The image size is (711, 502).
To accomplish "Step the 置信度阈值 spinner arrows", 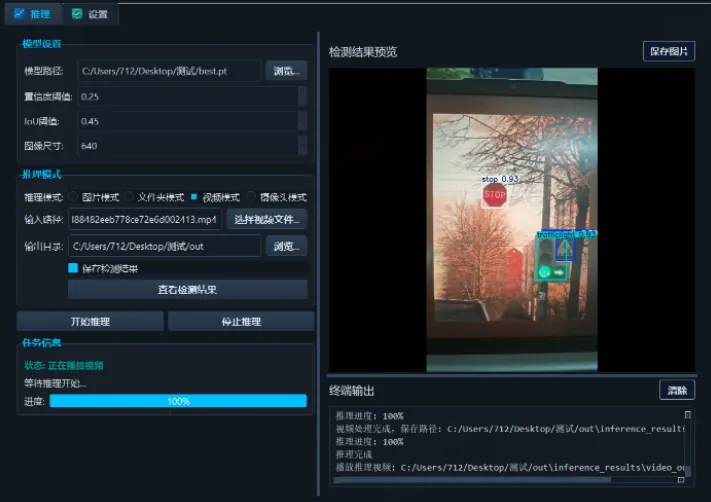I will tap(302, 96).
